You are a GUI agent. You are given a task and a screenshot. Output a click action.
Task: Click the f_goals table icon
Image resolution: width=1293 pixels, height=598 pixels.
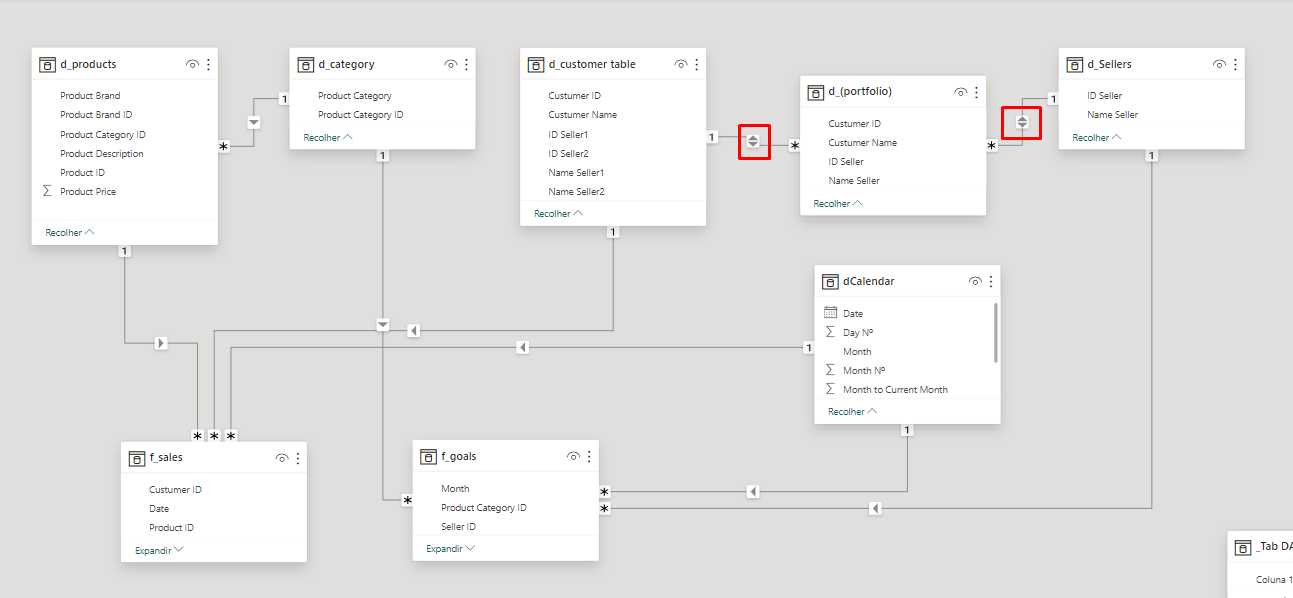click(x=428, y=456)
